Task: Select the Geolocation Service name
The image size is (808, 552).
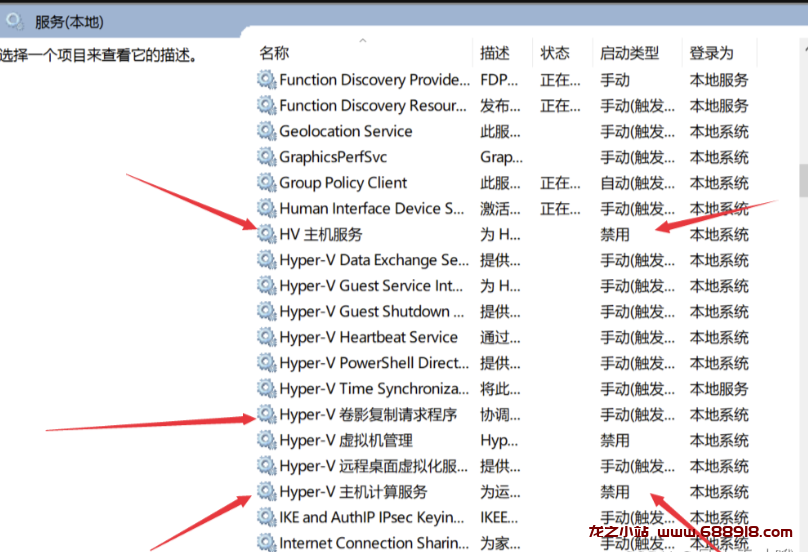Action: (x=346, y=131)
